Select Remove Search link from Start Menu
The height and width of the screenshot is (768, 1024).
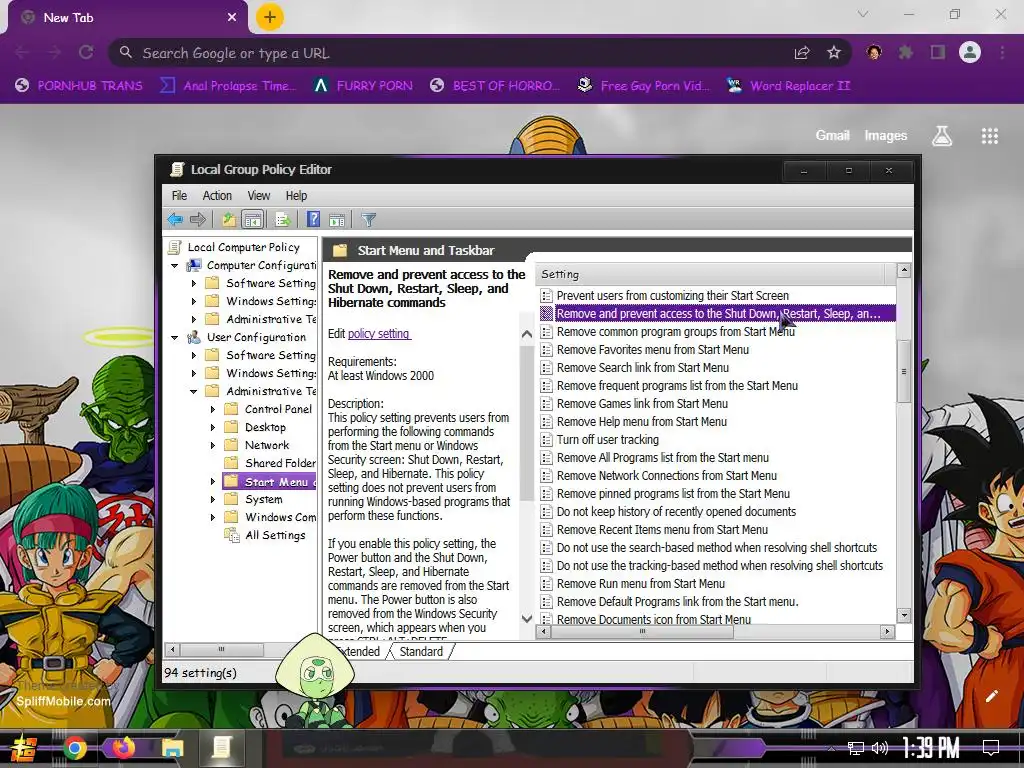(643, 368)
